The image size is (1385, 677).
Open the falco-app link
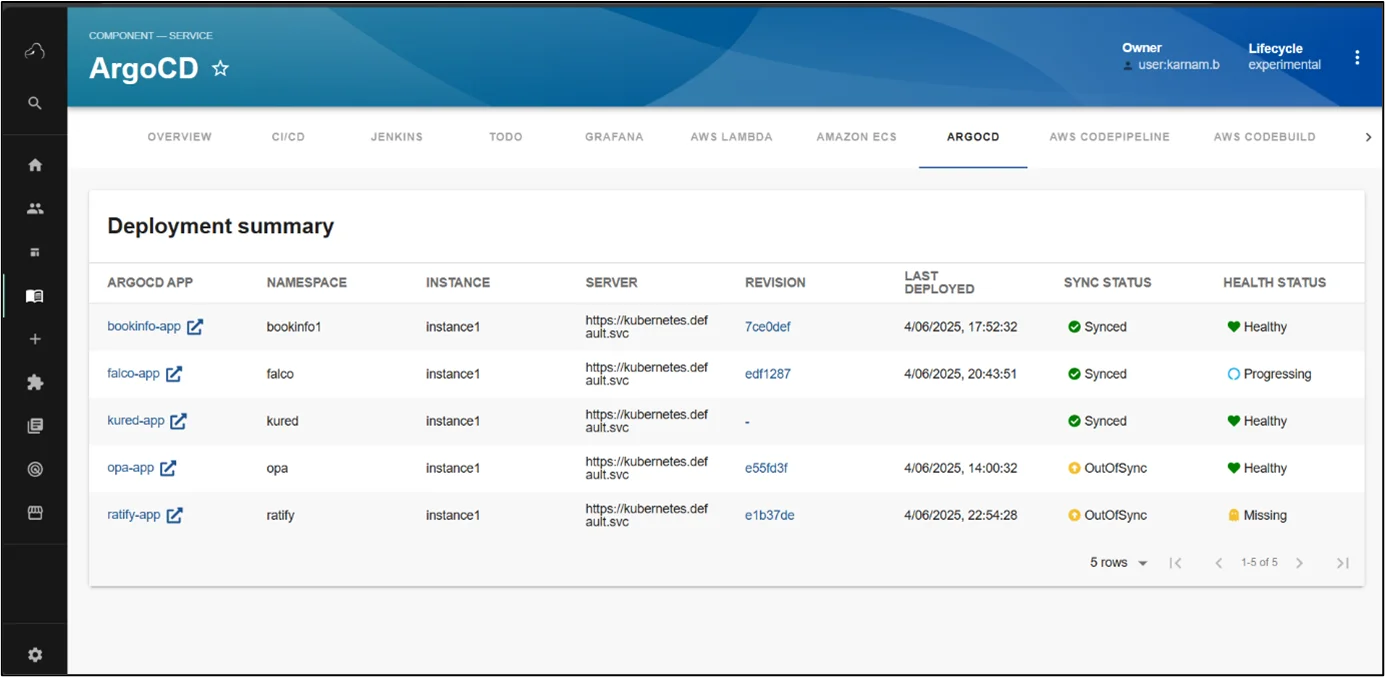133,374
